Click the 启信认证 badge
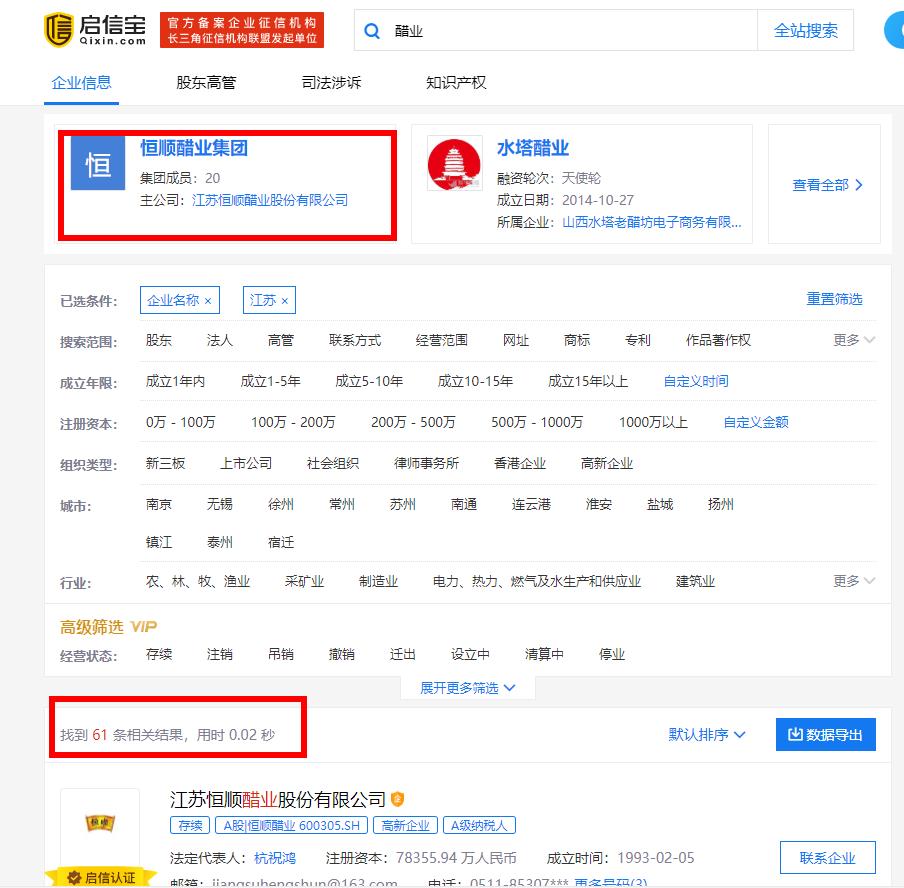The image size is (904, 888). pos(101,877)
